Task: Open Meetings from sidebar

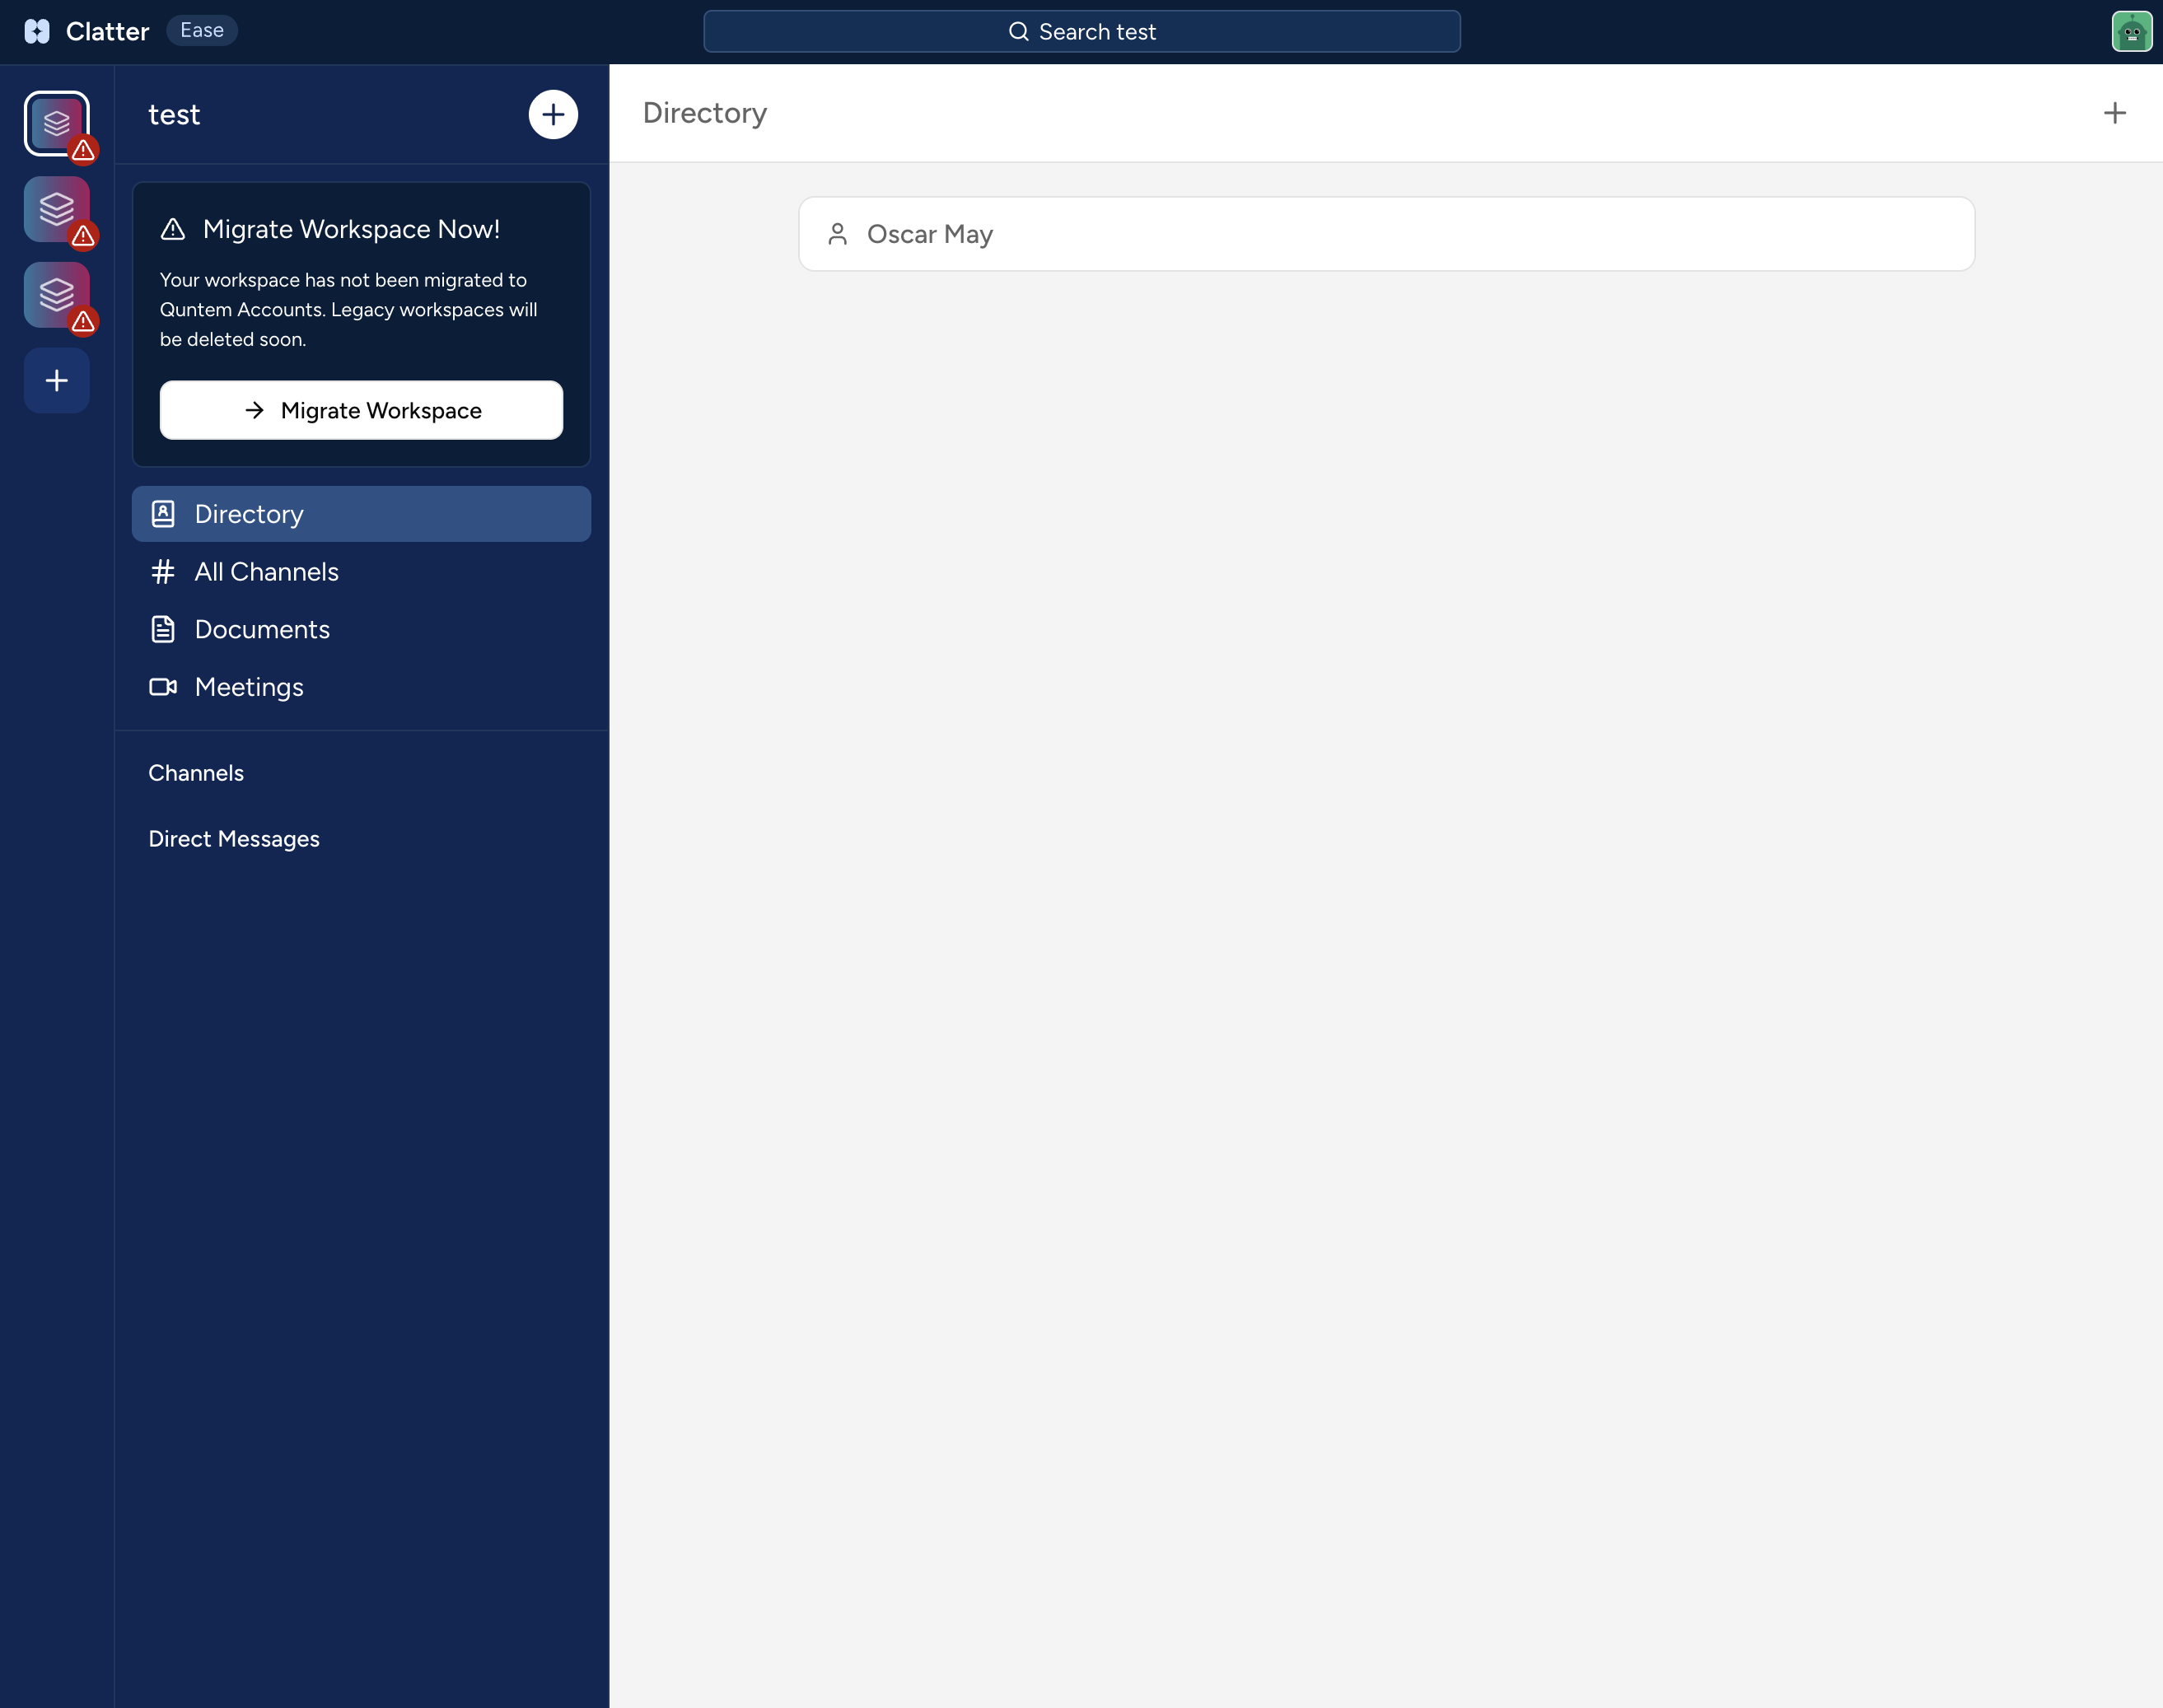Action: pyautogui.click(x=249, y=687)
